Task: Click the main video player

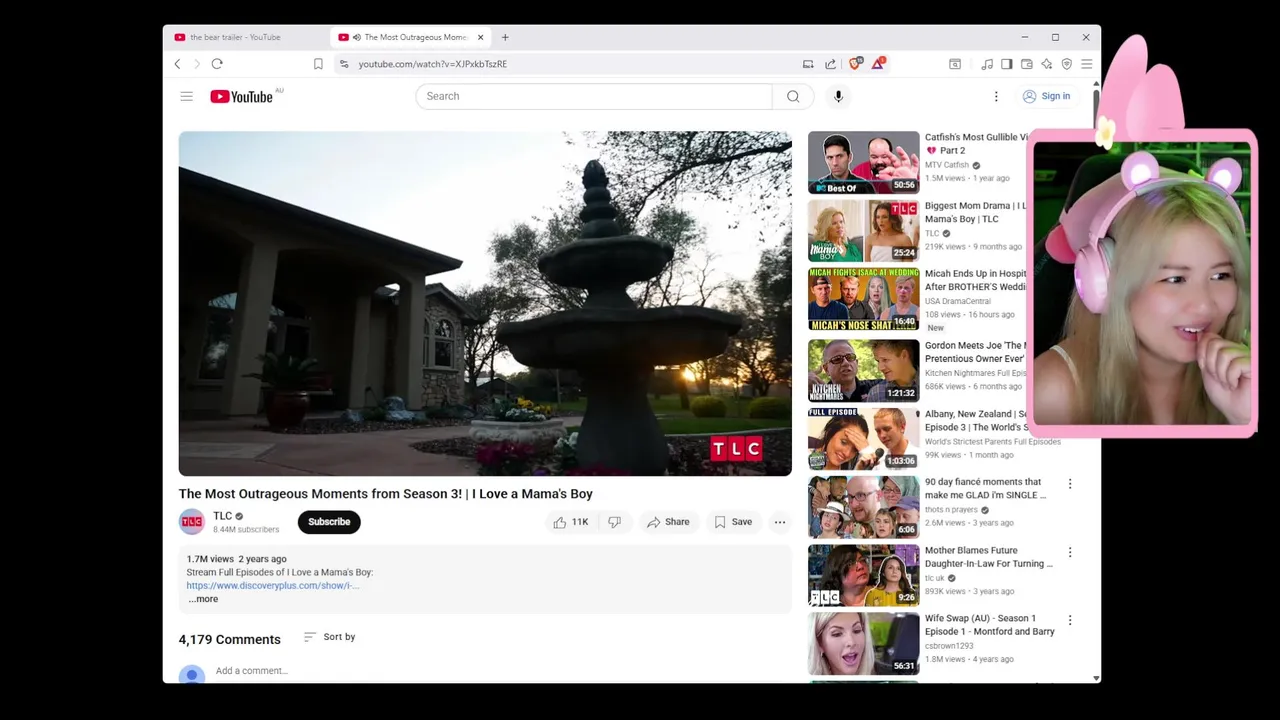Action: [x=485, y=303]
